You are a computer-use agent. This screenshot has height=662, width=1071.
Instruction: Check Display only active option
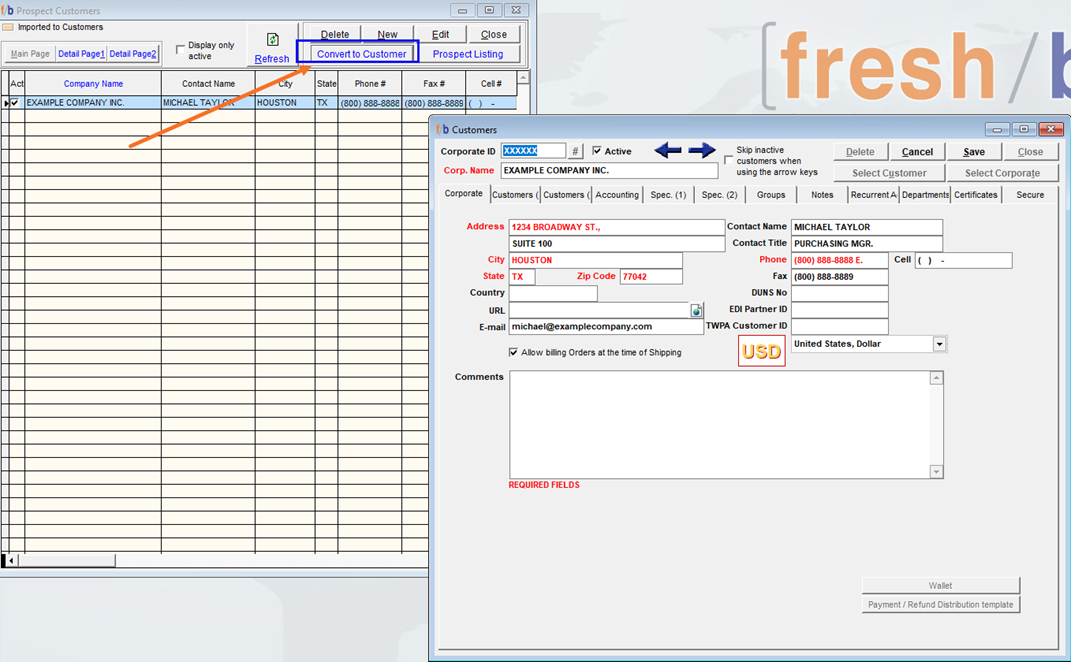click(x=180, y=49)
